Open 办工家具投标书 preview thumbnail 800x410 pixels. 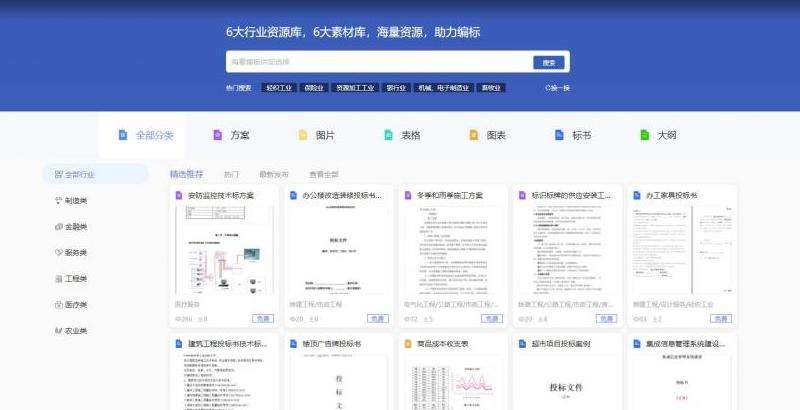(x=683, y=249)
